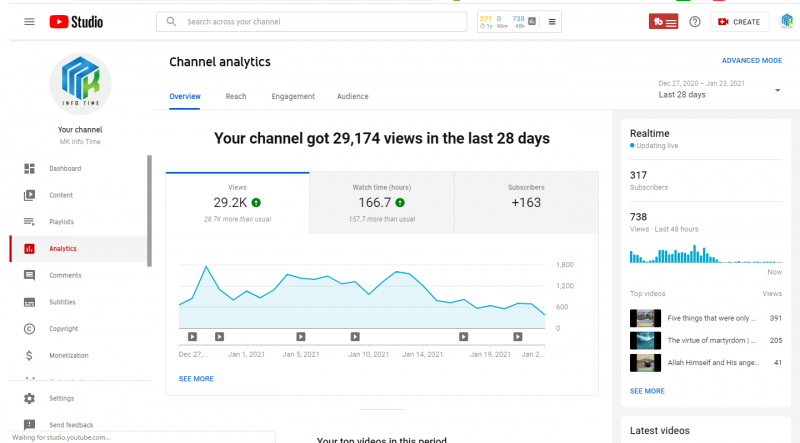Open the account avatar menu

click(786, 21)
